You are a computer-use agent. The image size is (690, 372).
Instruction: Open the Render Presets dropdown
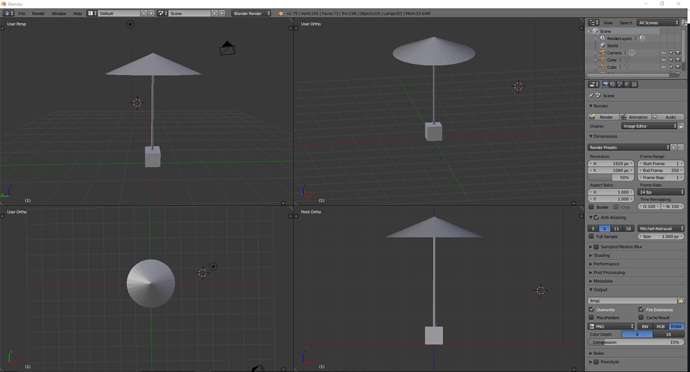629,147
